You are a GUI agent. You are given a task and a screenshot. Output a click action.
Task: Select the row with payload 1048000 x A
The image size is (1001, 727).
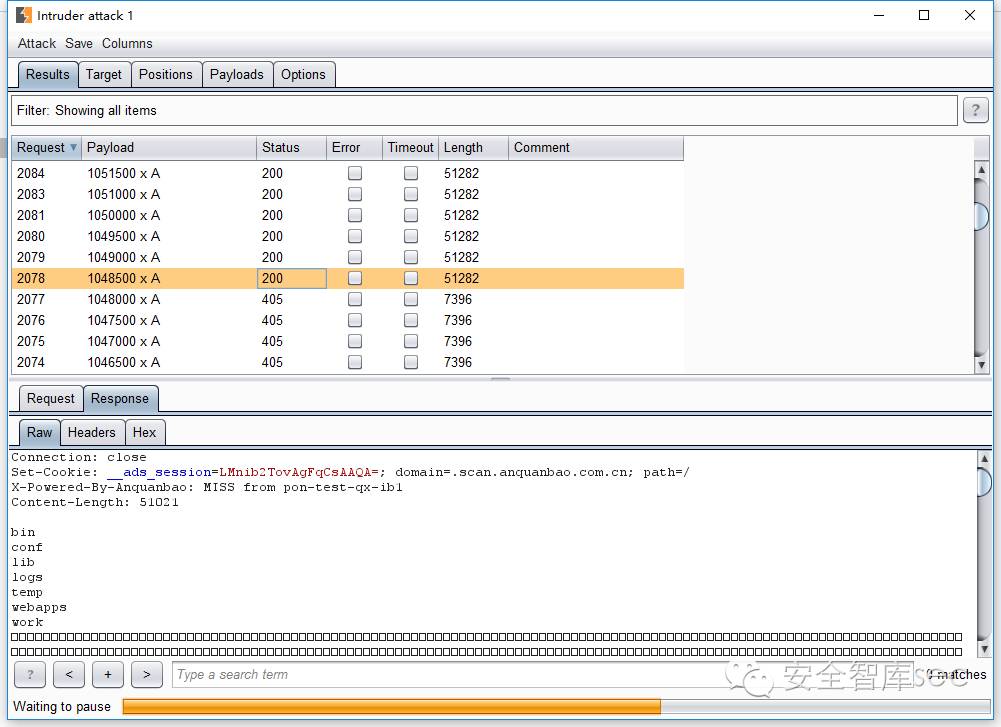tap(347, 299)
